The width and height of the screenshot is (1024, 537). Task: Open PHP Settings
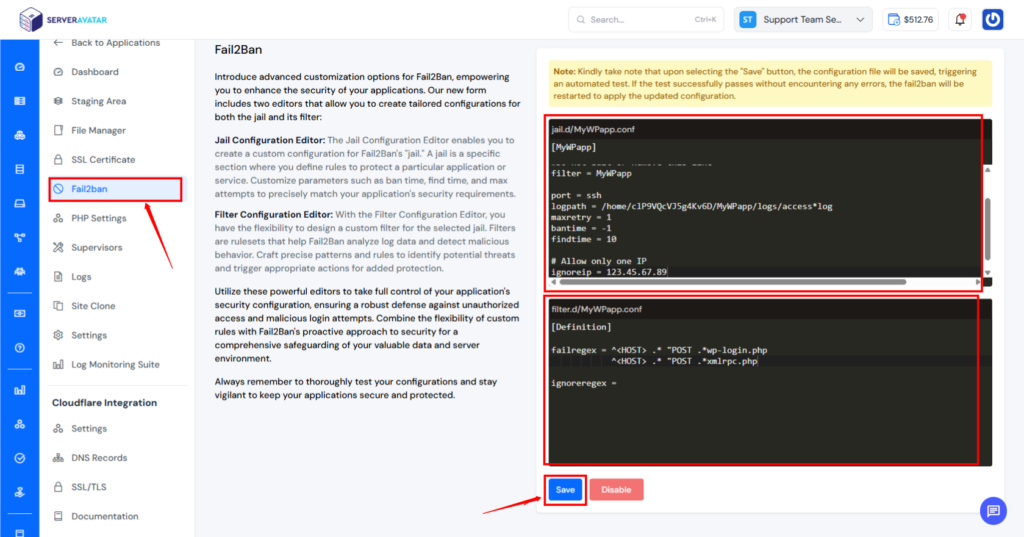99,218
